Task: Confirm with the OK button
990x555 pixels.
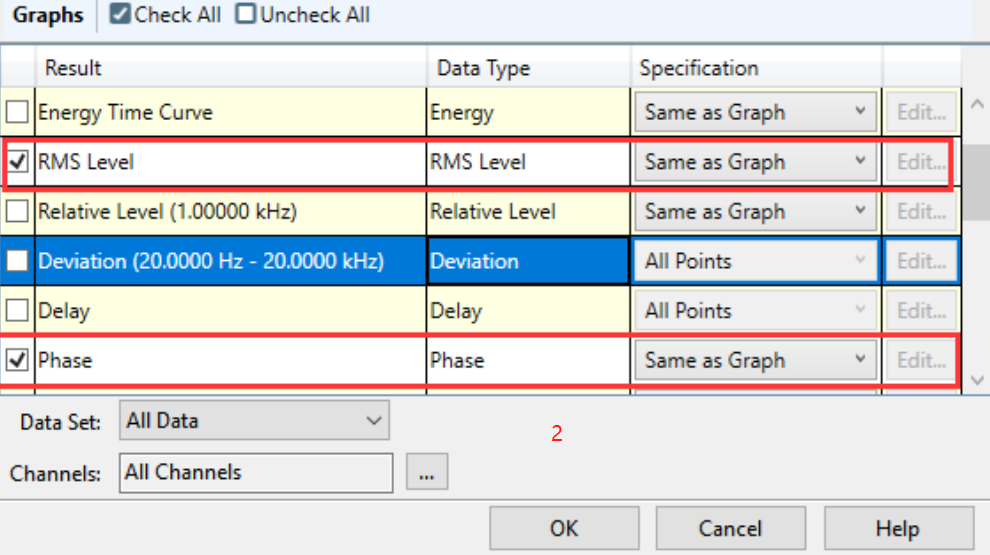Action: 564,528
